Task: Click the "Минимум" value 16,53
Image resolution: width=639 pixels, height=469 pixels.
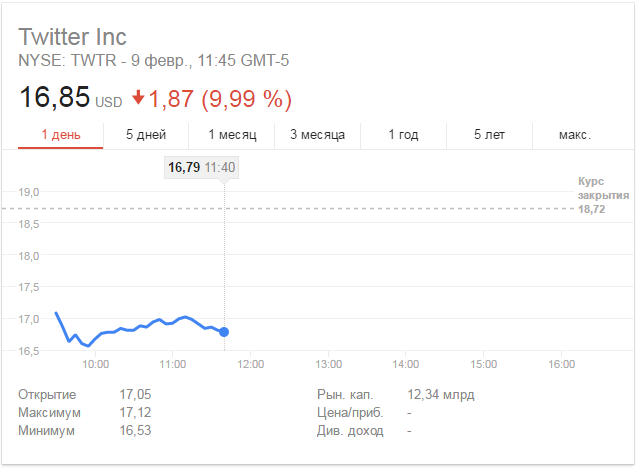Action: click(135, 430)
